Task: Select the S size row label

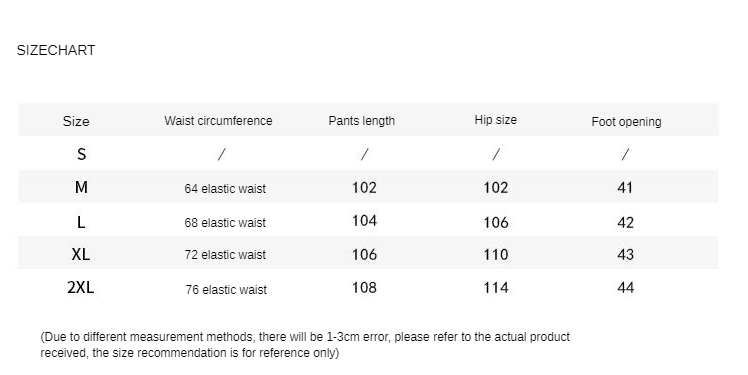Action: [82, 154]
